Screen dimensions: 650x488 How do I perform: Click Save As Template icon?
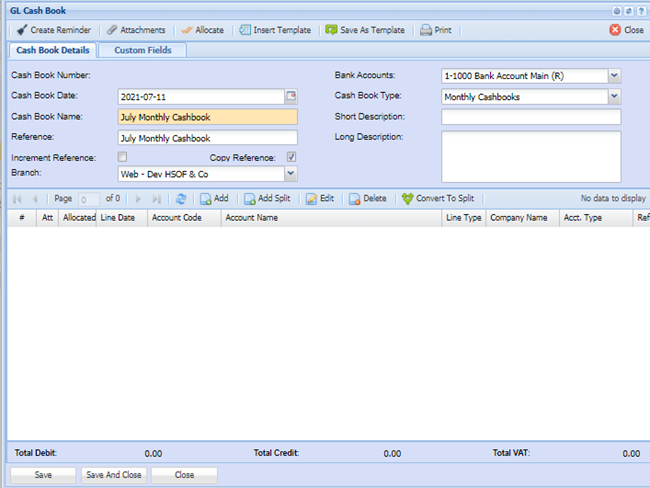(333, 30)
